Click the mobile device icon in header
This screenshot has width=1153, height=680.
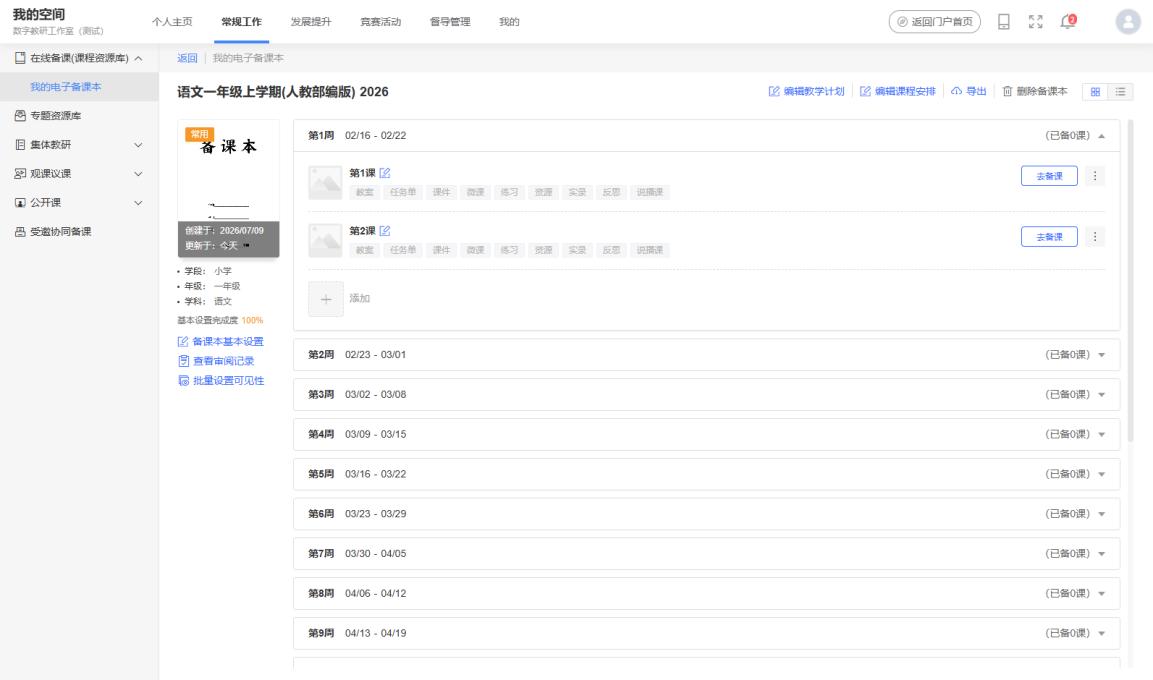[1004, 22]
